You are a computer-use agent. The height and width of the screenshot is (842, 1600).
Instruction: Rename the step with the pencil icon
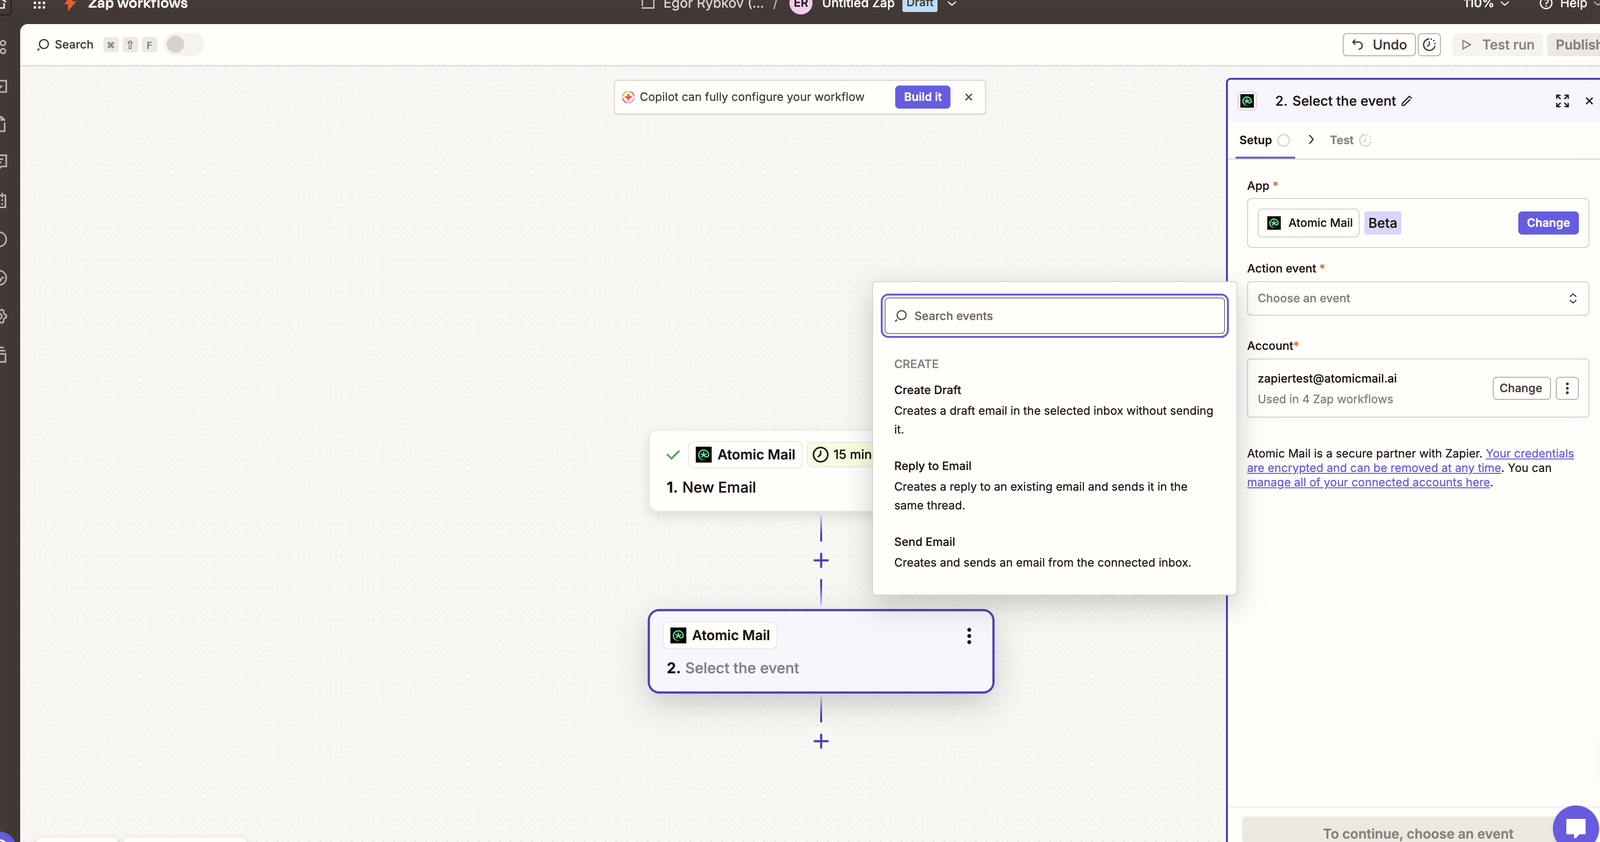[x=1407, y=101]
